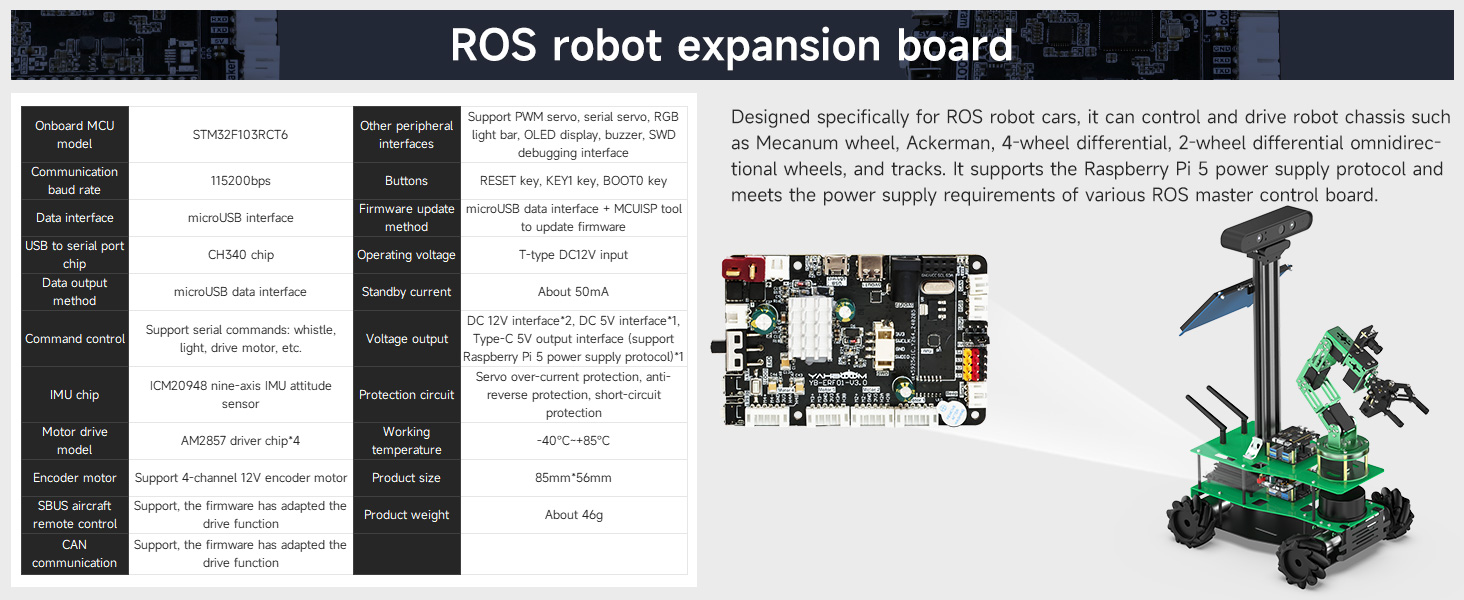The height and width of the screenshot is (600, 1464).
Task: Select the IMU chip label
Action: click(x=74, y=394)
